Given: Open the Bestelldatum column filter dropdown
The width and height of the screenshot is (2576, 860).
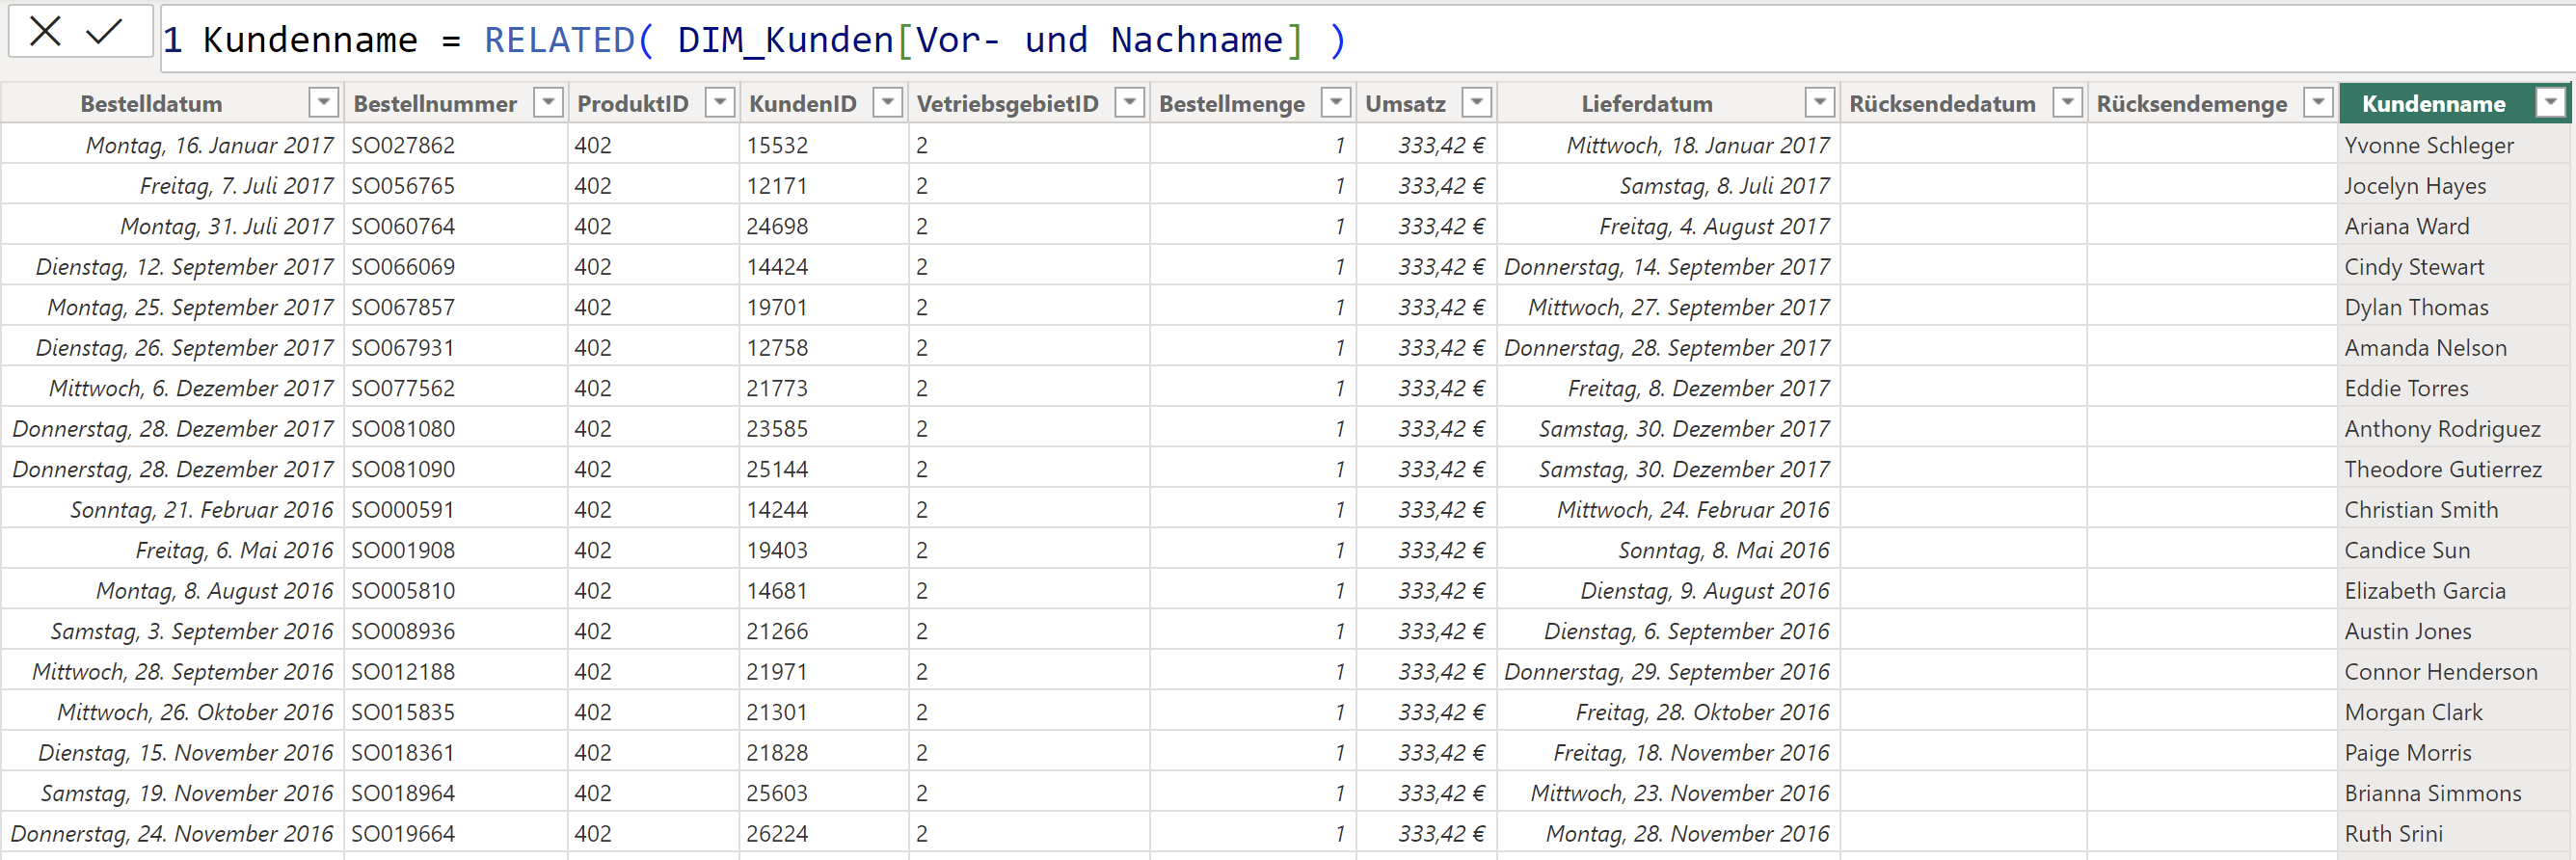Looking at the screenshot, I should coord(323,103).
